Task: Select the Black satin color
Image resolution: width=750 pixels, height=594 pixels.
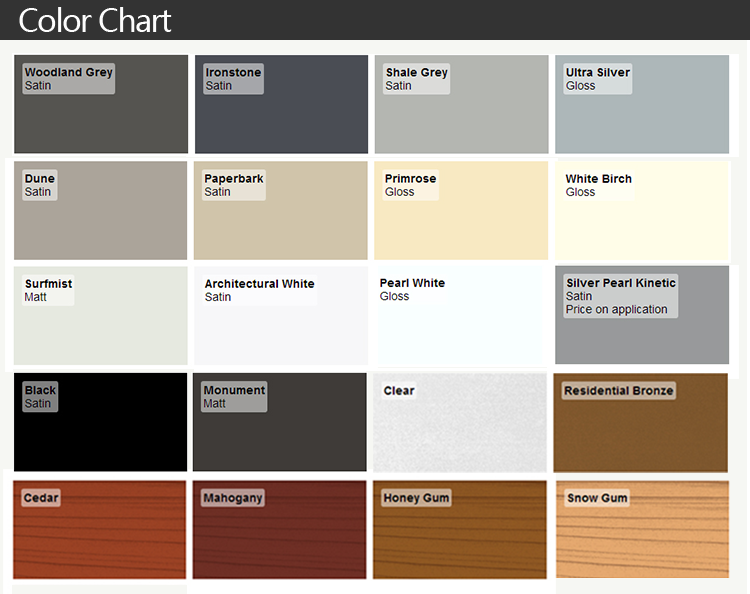Action: tap(101, 422)
